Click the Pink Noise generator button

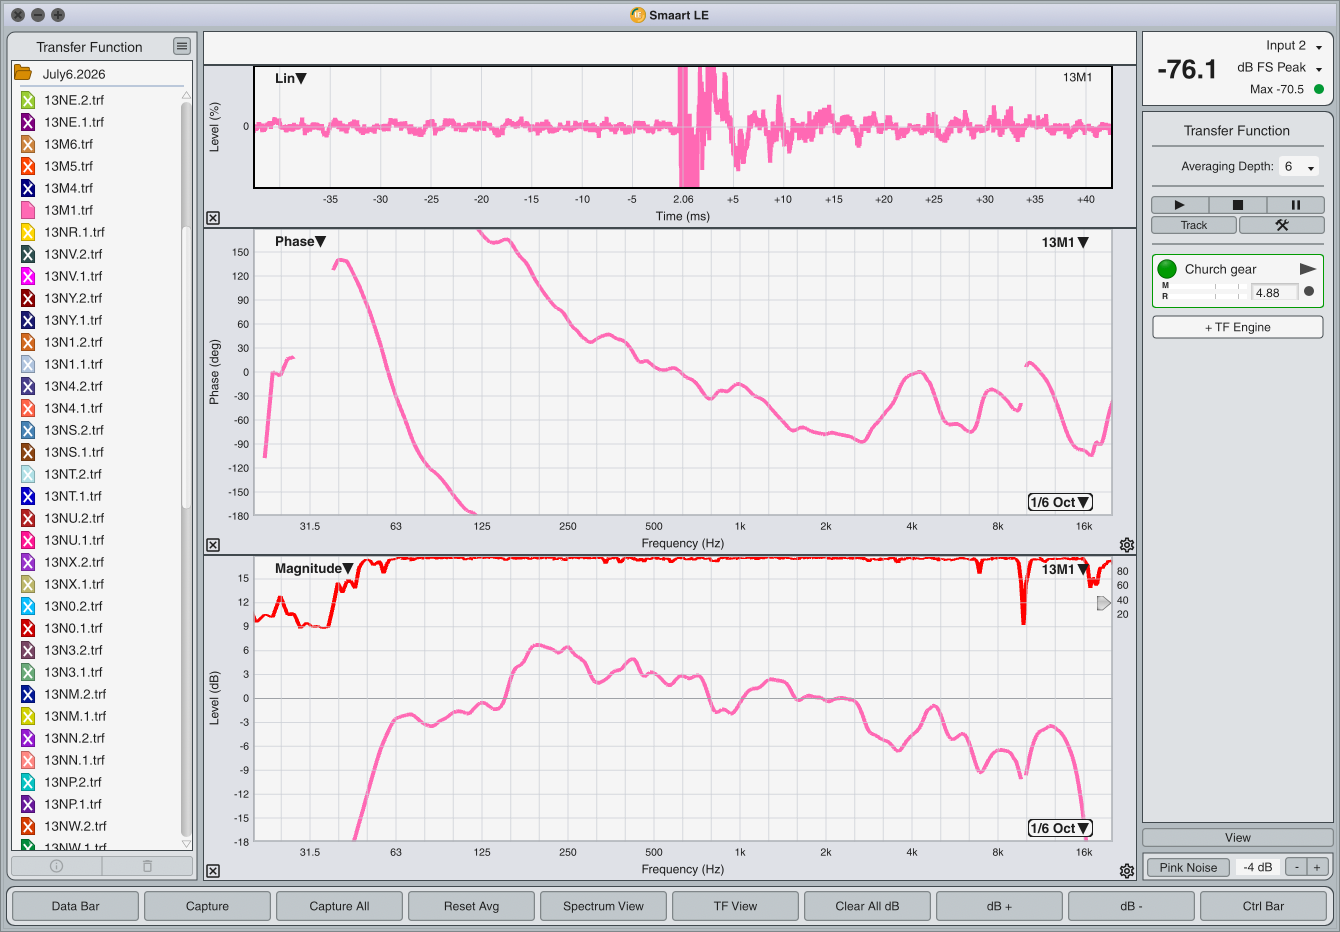(x=1188, y=867)
